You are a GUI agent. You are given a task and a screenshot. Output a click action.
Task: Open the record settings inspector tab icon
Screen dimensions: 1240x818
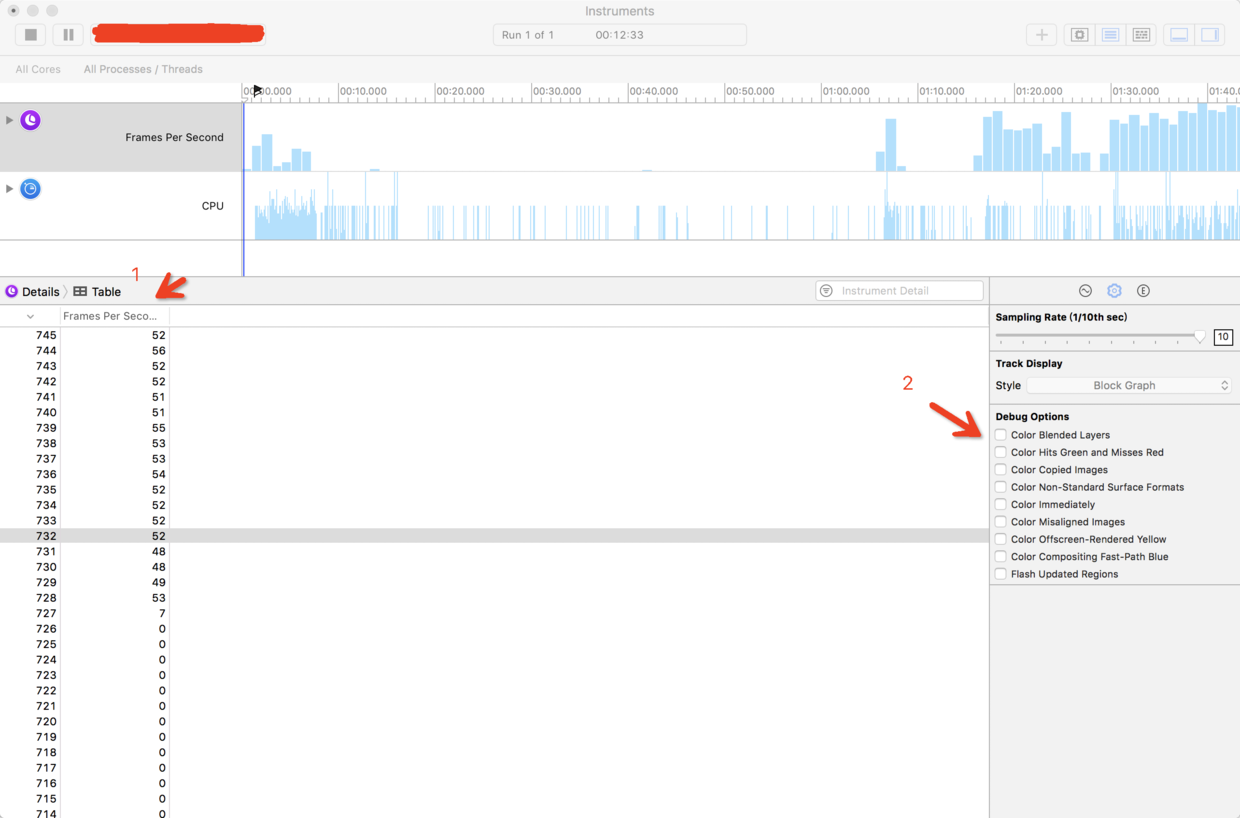[x=1085, y=291]
